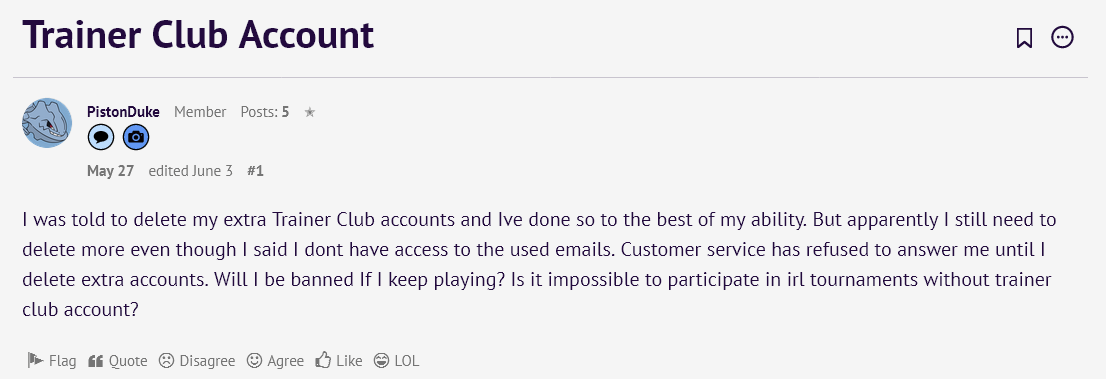Click the star rank icon
Screen dimensions: 1106x379
tap(310, 112)
